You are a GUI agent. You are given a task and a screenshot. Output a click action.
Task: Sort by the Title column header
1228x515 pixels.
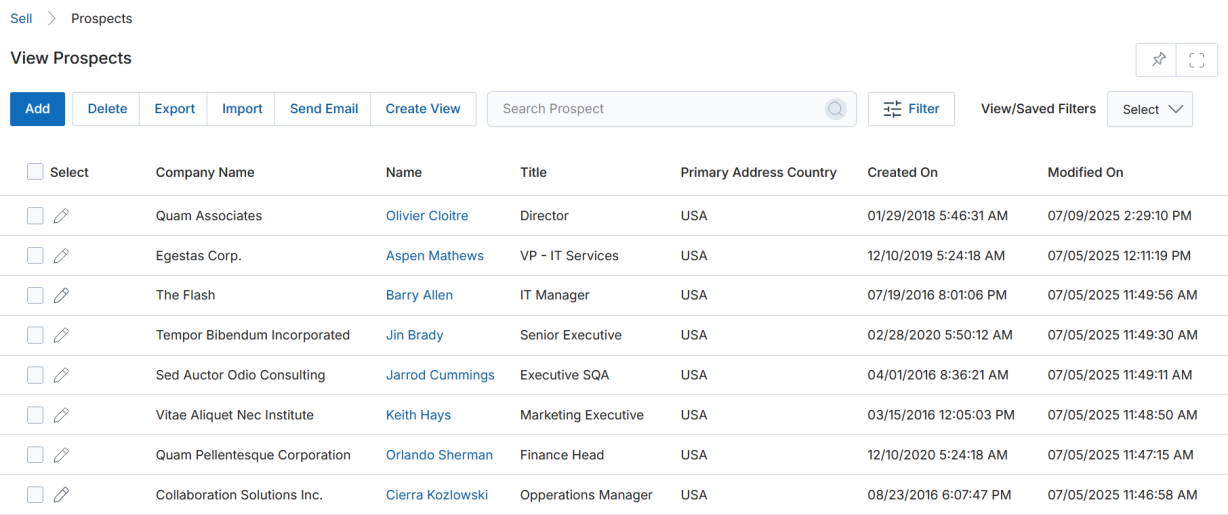pos(533,172)
